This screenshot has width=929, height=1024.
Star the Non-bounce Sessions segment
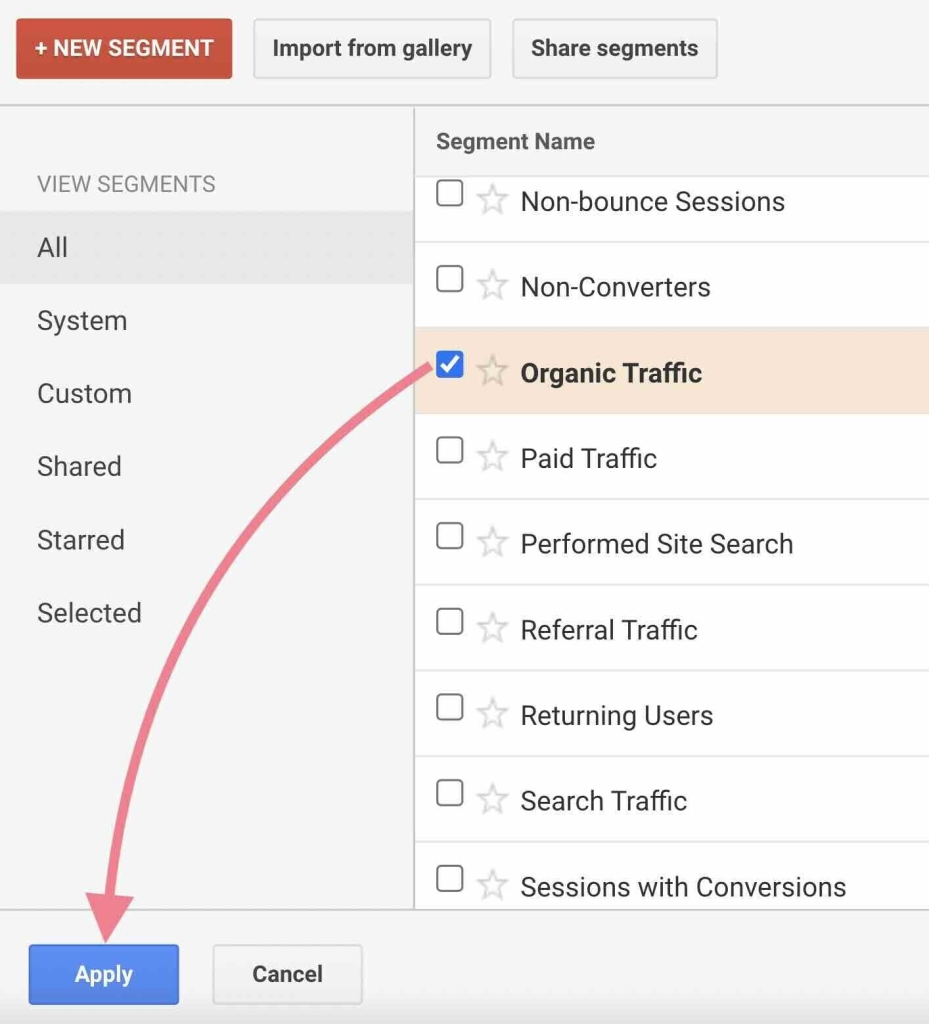492,201
